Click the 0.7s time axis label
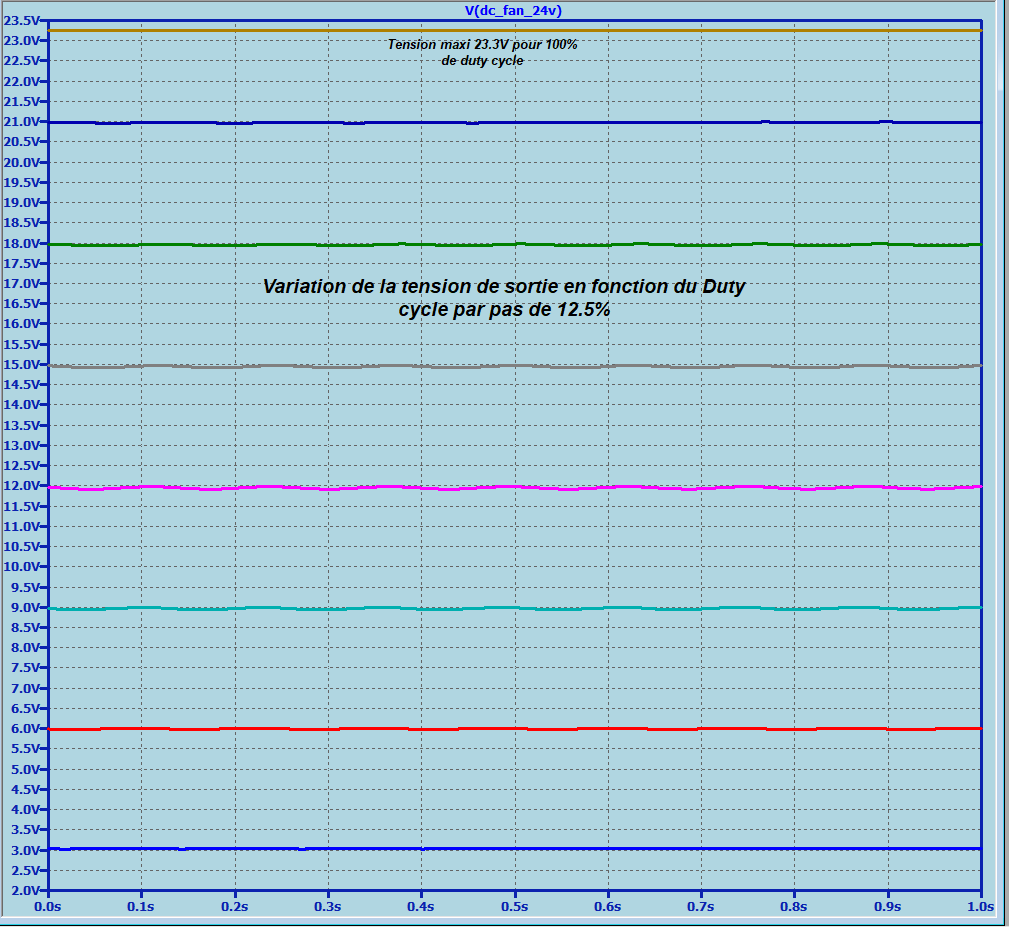 point(701,907)
